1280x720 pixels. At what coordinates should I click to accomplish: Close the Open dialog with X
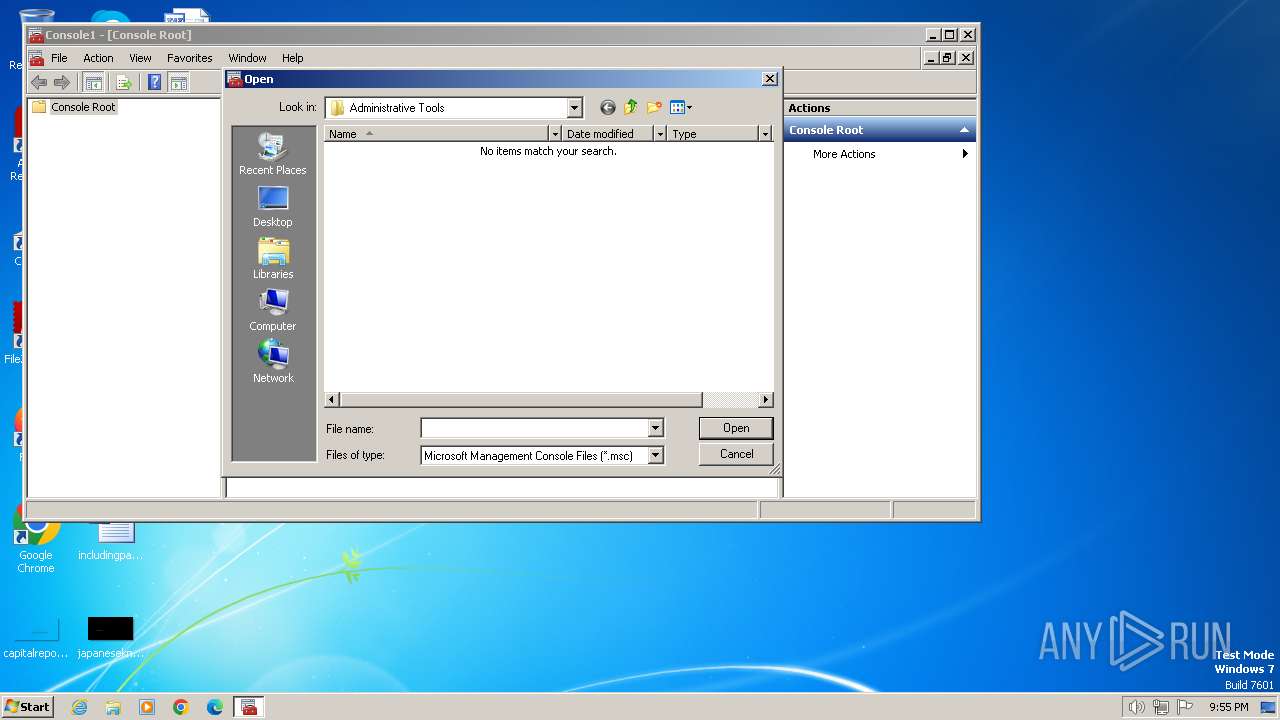pos(769,79)
